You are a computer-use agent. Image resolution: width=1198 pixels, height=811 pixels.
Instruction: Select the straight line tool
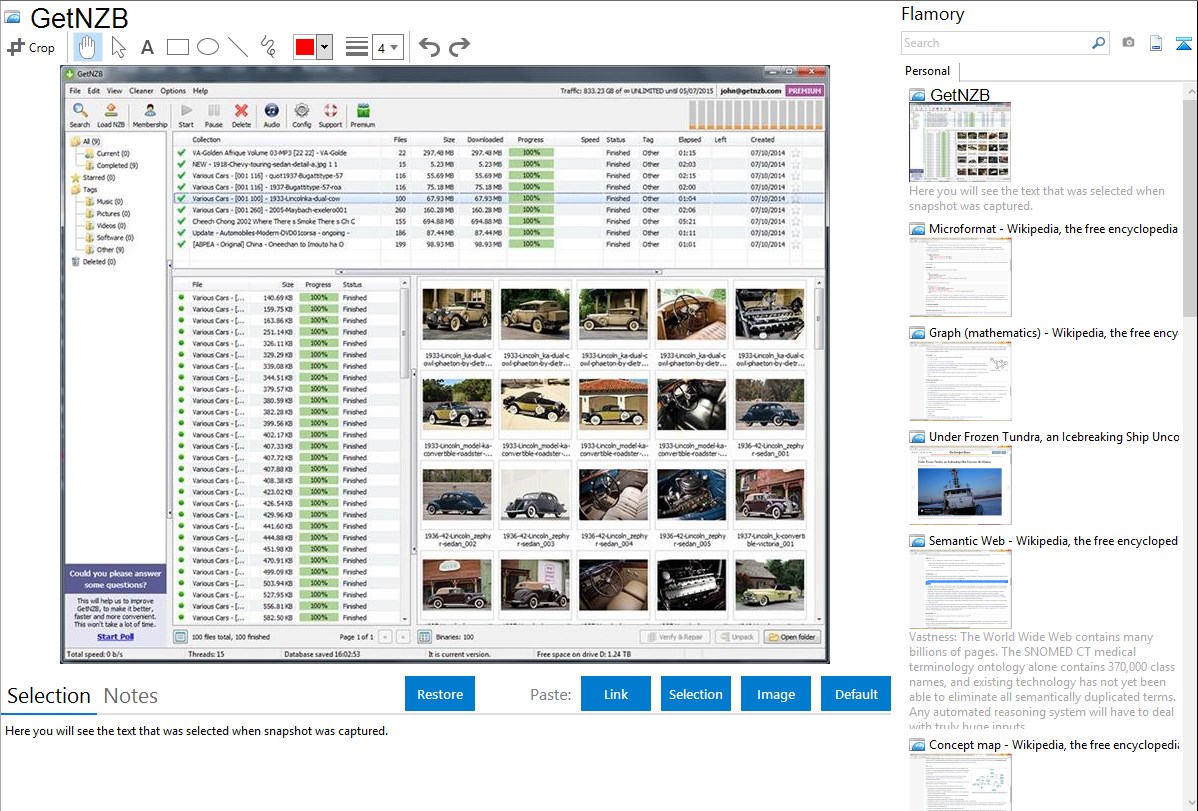click(238, 47)
